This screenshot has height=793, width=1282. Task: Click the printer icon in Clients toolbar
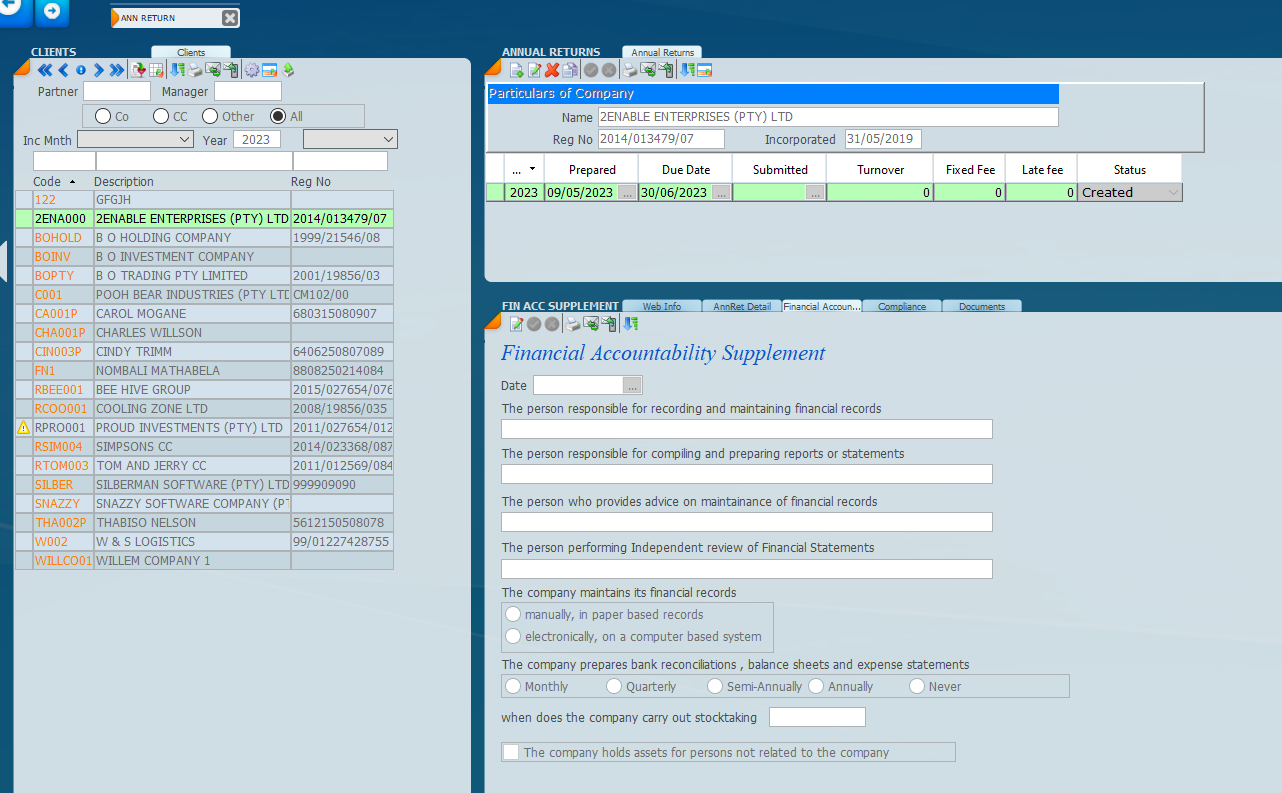[x=196, y=70]
